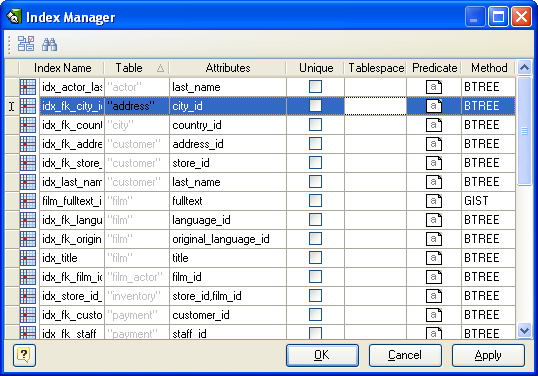Screen dimensions: 538x376
Task: Open predicate editor icon for city_id row
Action: (434, 106)
